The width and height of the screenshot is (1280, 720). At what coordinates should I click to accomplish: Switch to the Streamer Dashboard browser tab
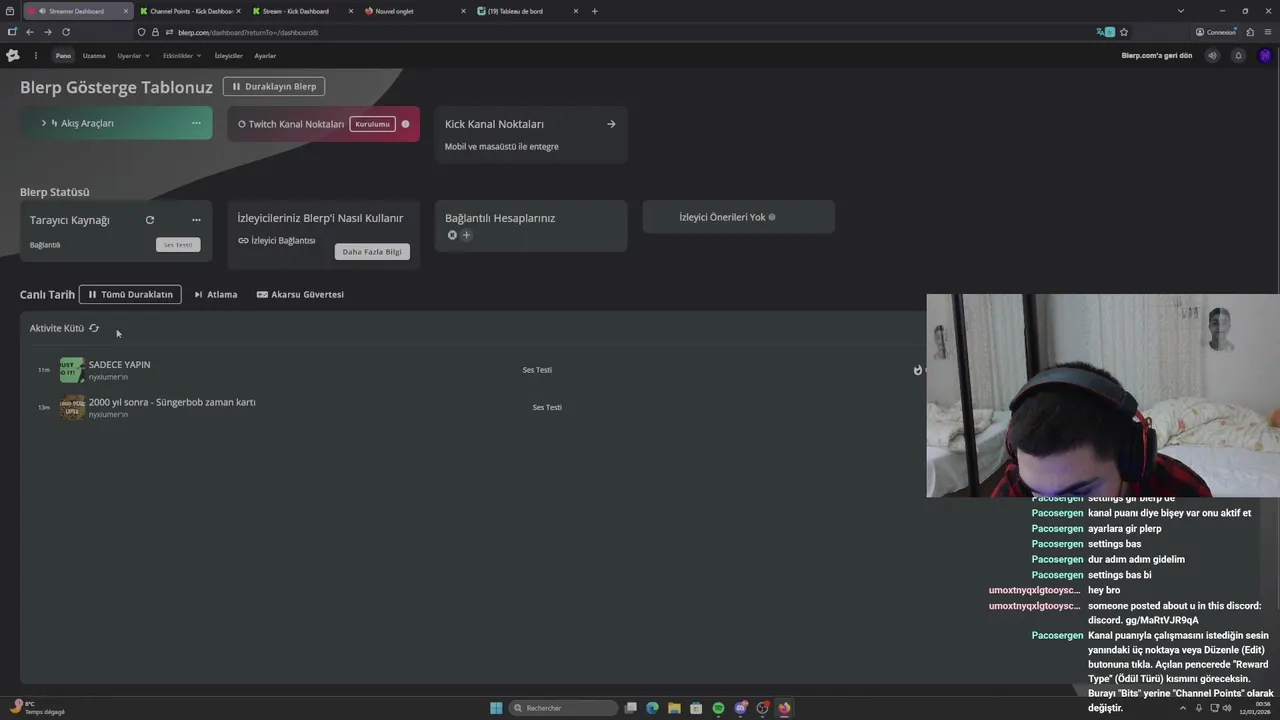pos(76,11)
